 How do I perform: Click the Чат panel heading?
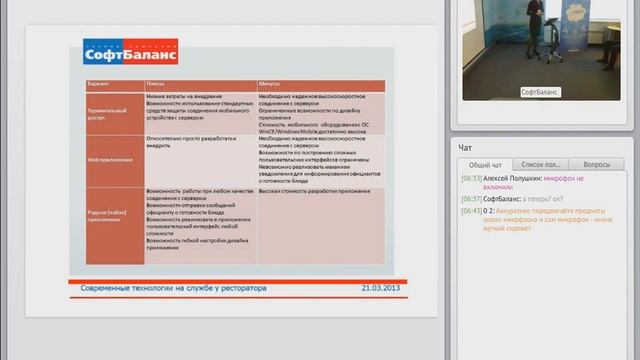465,148
